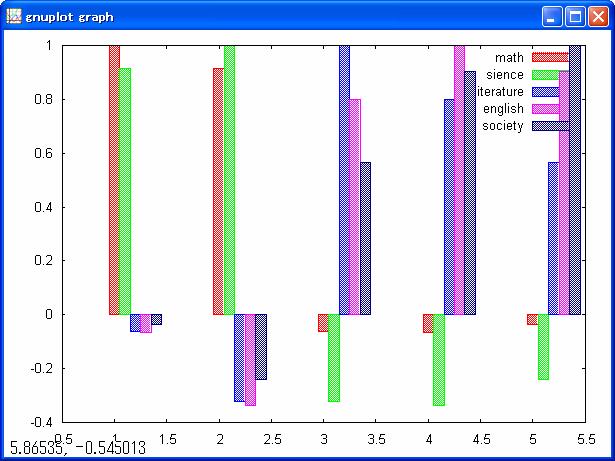Click the tall red math bar in group 1
Viewport: 615px width, 461px height.
(114, 180)
